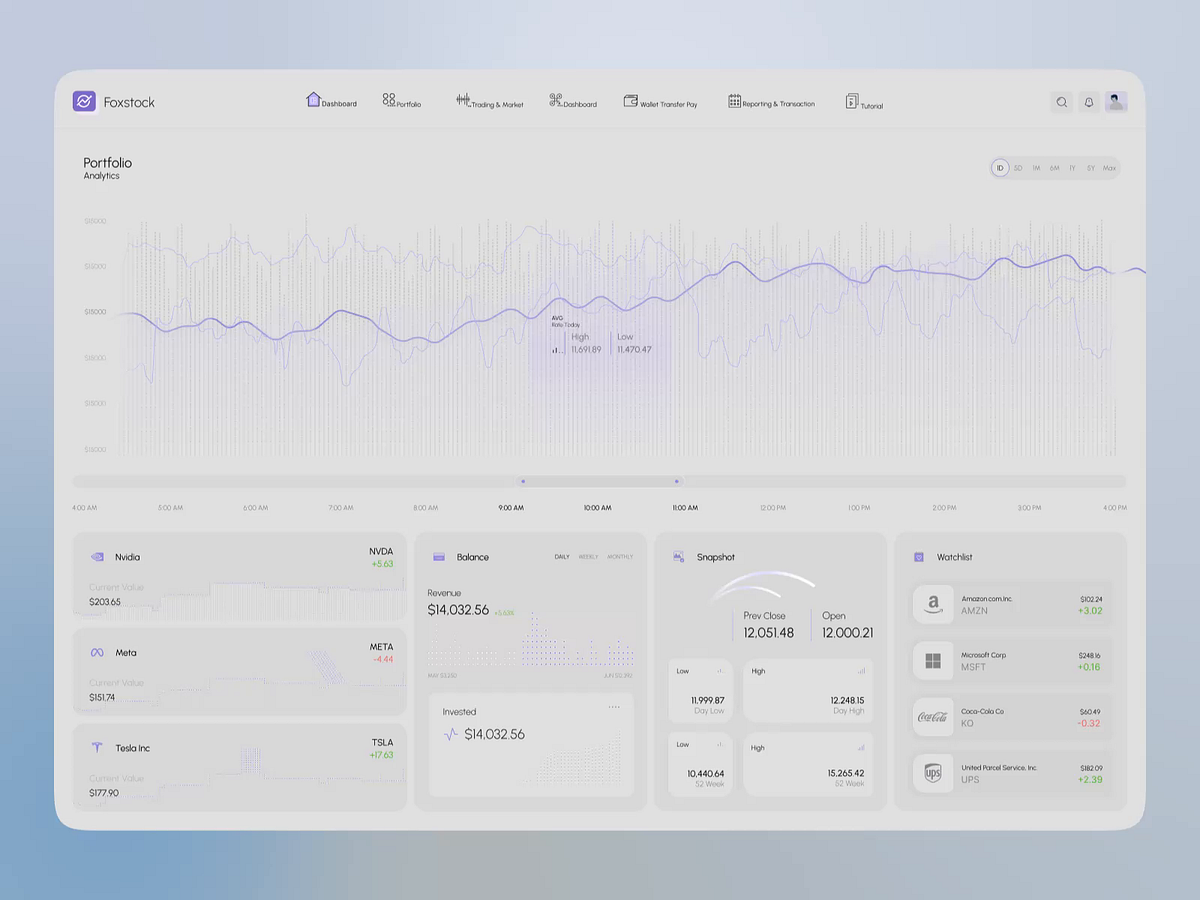Click the Low 11,470.47 tooltip value
Image resolution: width=1200 pixels, height=900 pixels.
pyautogui.click(x=634, y=349)
